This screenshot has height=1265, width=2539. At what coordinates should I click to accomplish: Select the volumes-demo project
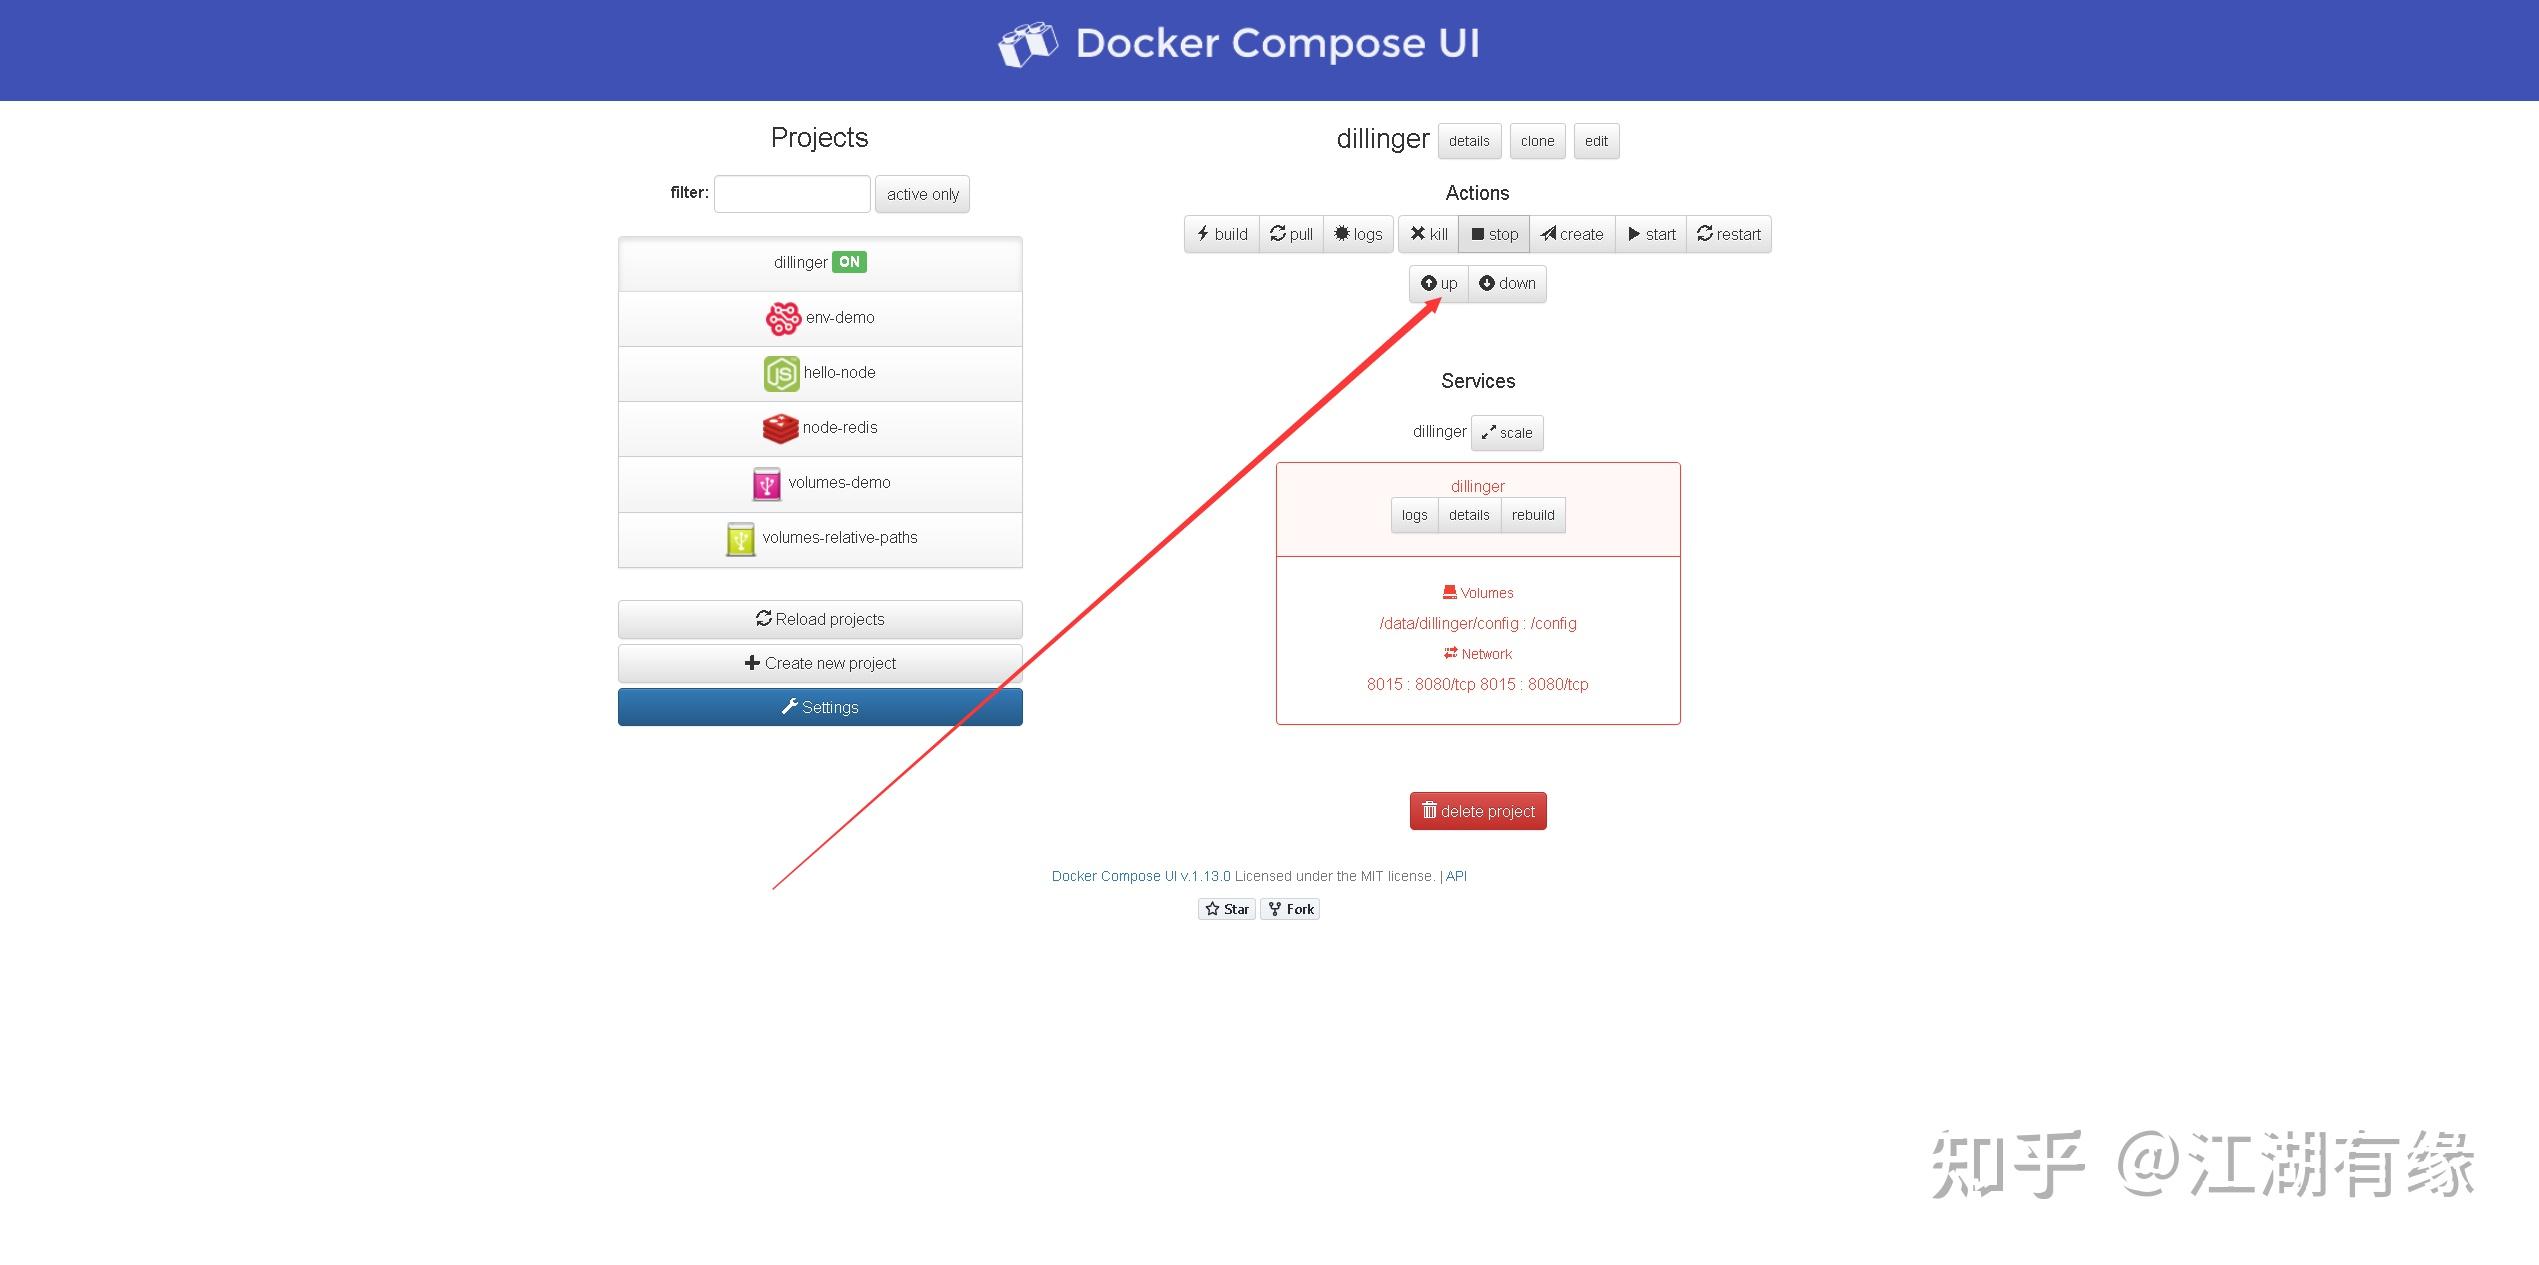[x=820, y=482]
